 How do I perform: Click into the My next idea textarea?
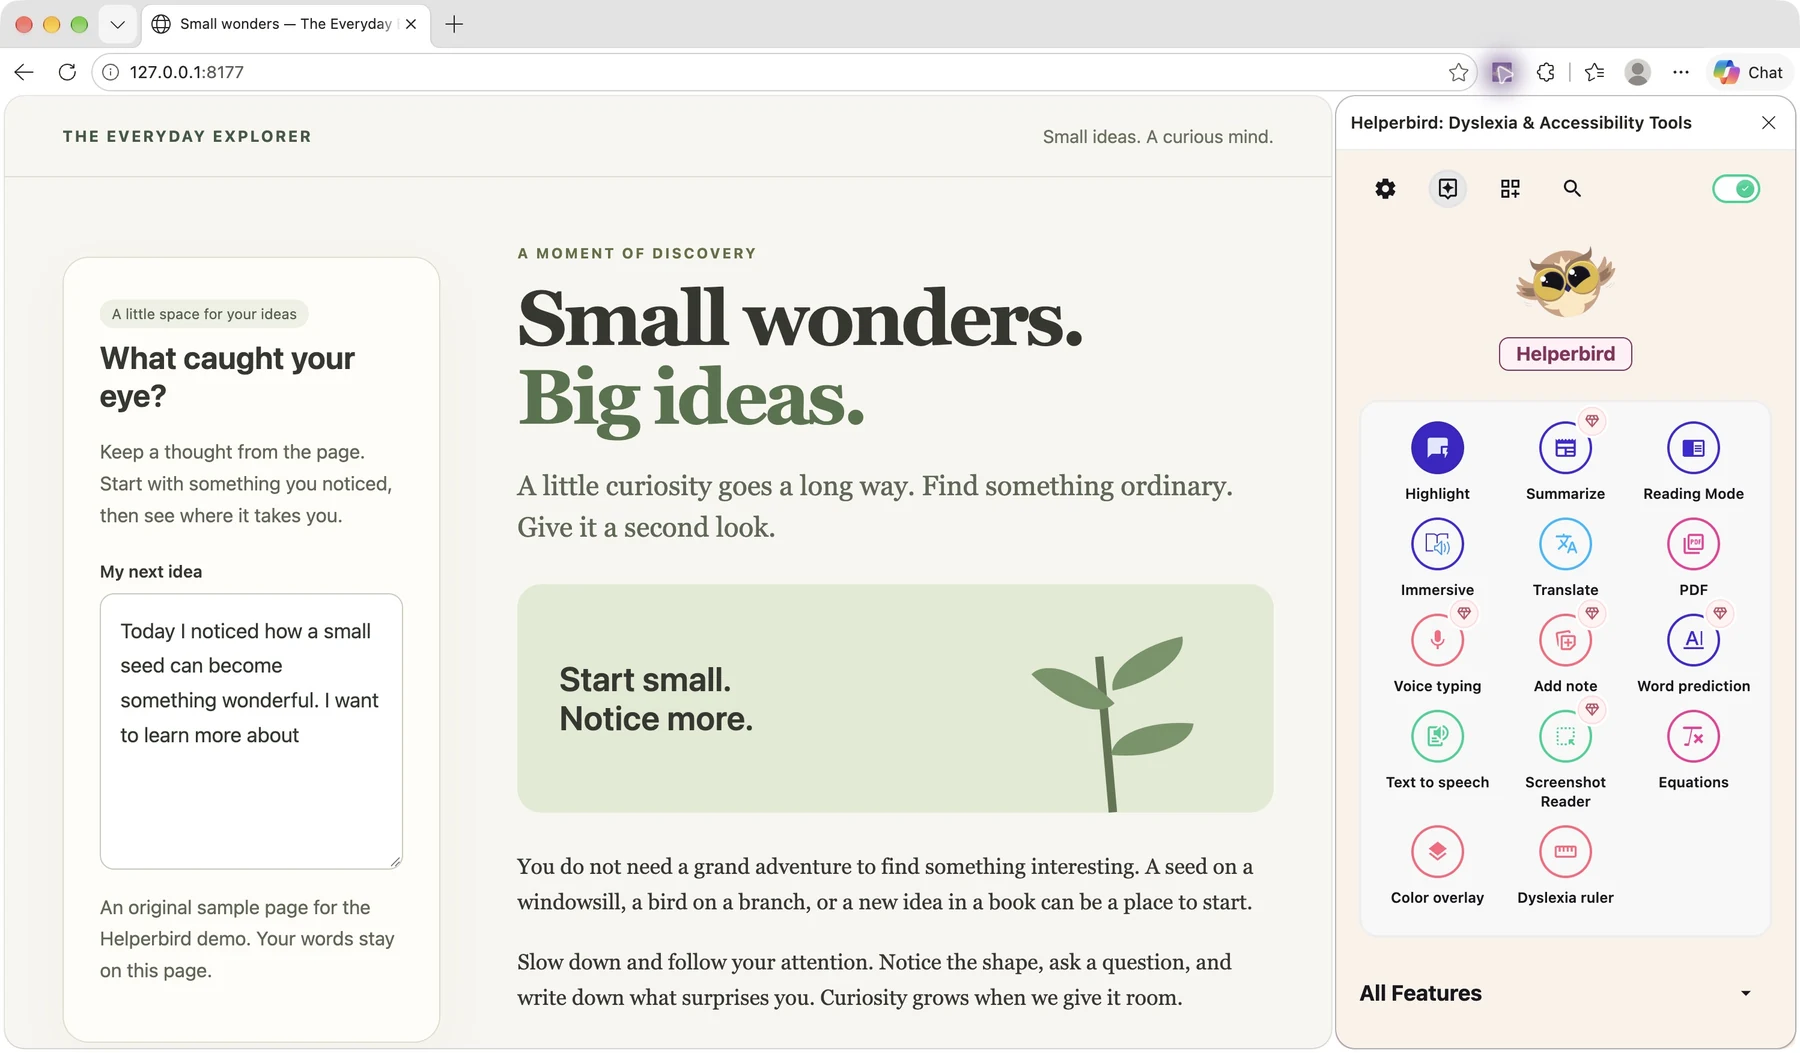[251, 731]
